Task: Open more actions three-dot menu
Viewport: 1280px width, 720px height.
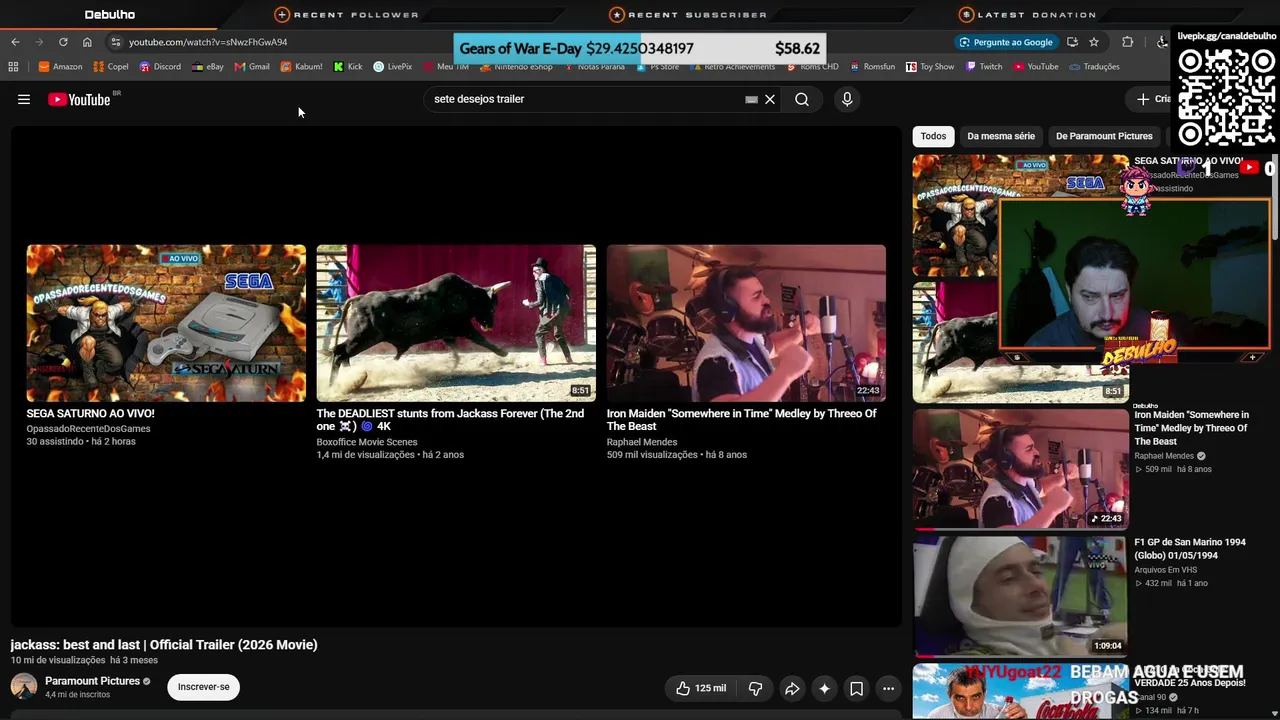Action: 888,688
